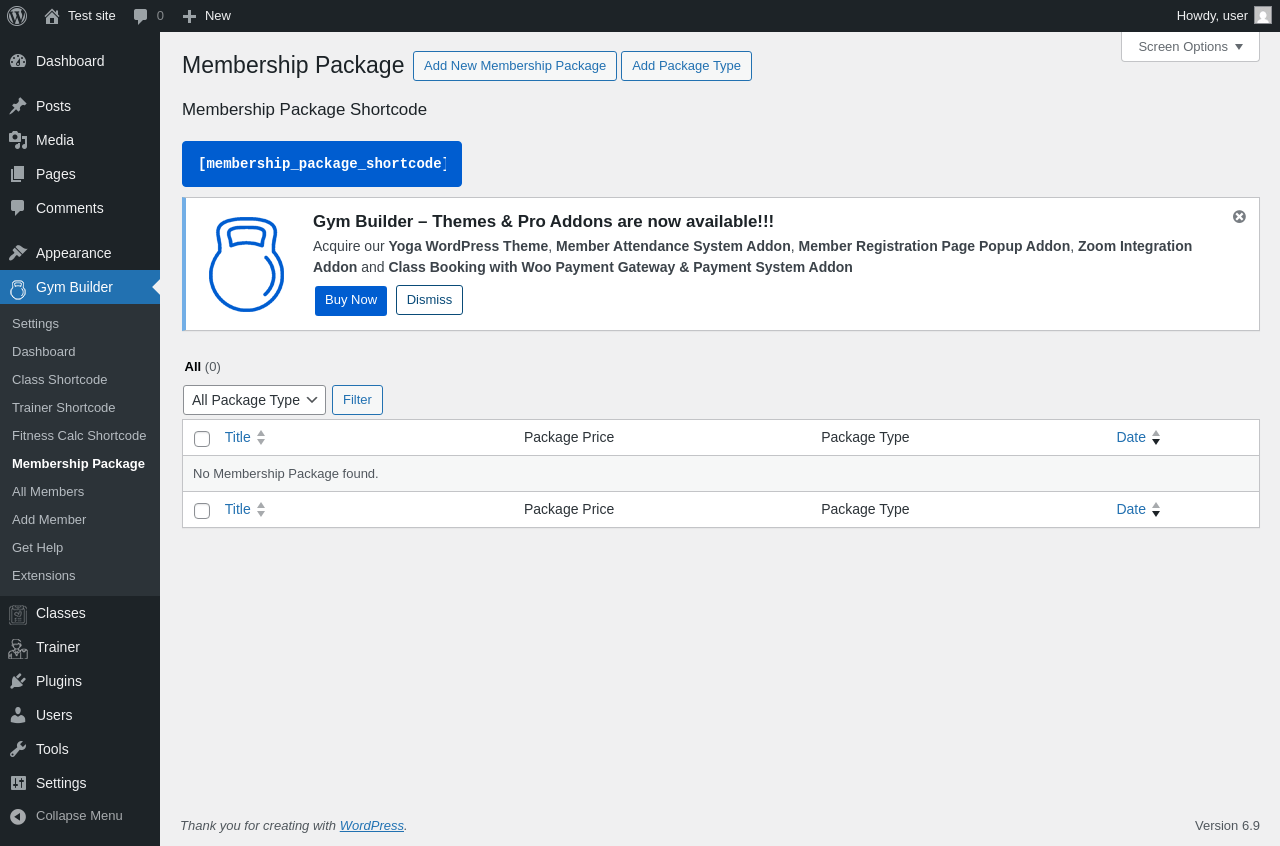
Task: Dismiss the promo notice with the X icon
Action: tap(1239, 217)
